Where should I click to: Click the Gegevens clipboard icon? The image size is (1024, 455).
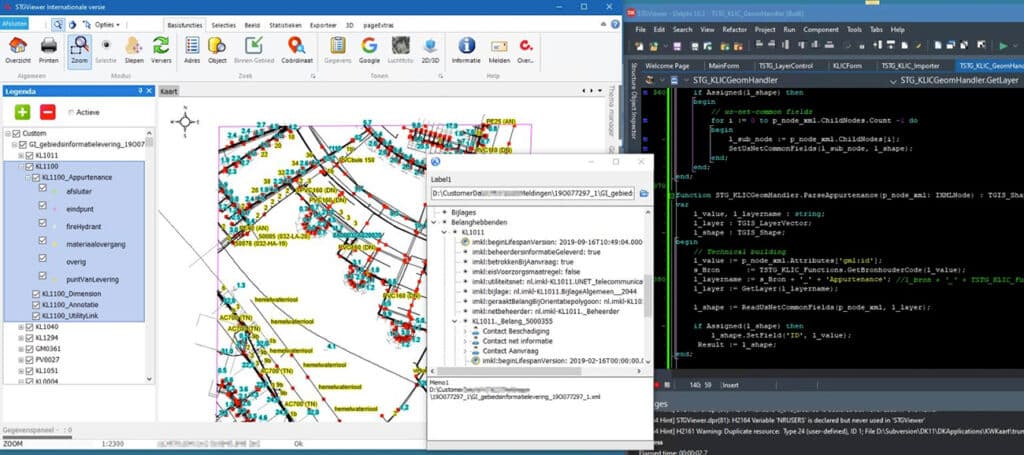[x=338, y=45]
